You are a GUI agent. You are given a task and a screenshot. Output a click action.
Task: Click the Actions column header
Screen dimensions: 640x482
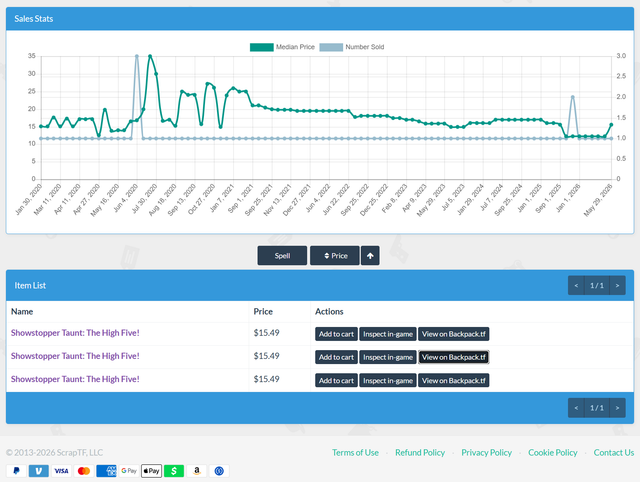pos(329,311)
